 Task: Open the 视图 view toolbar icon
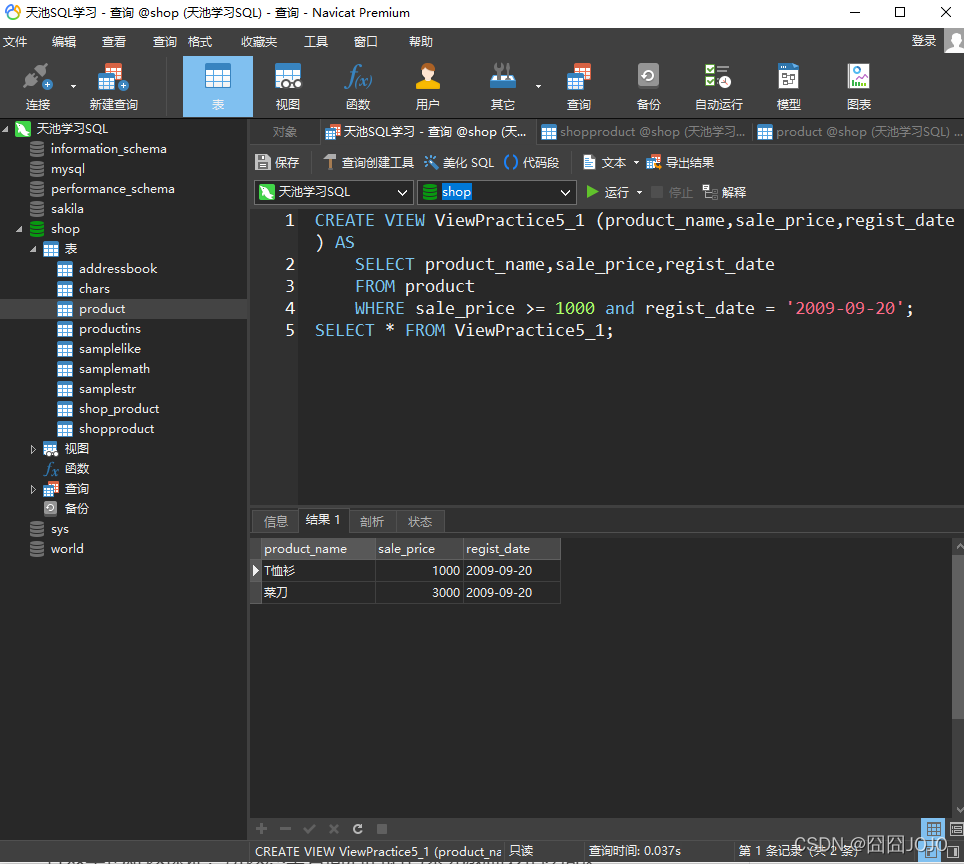point(288,86)
